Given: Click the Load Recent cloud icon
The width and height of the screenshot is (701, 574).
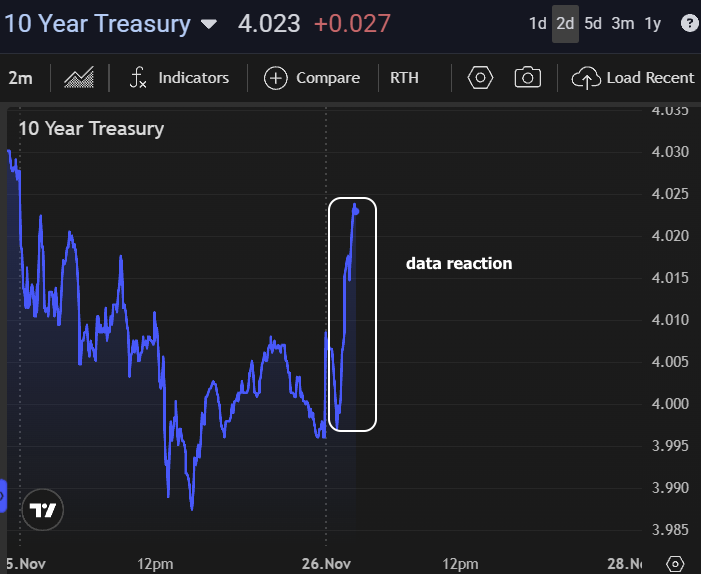Looking at the screenshot, I should tap(585, 78).
